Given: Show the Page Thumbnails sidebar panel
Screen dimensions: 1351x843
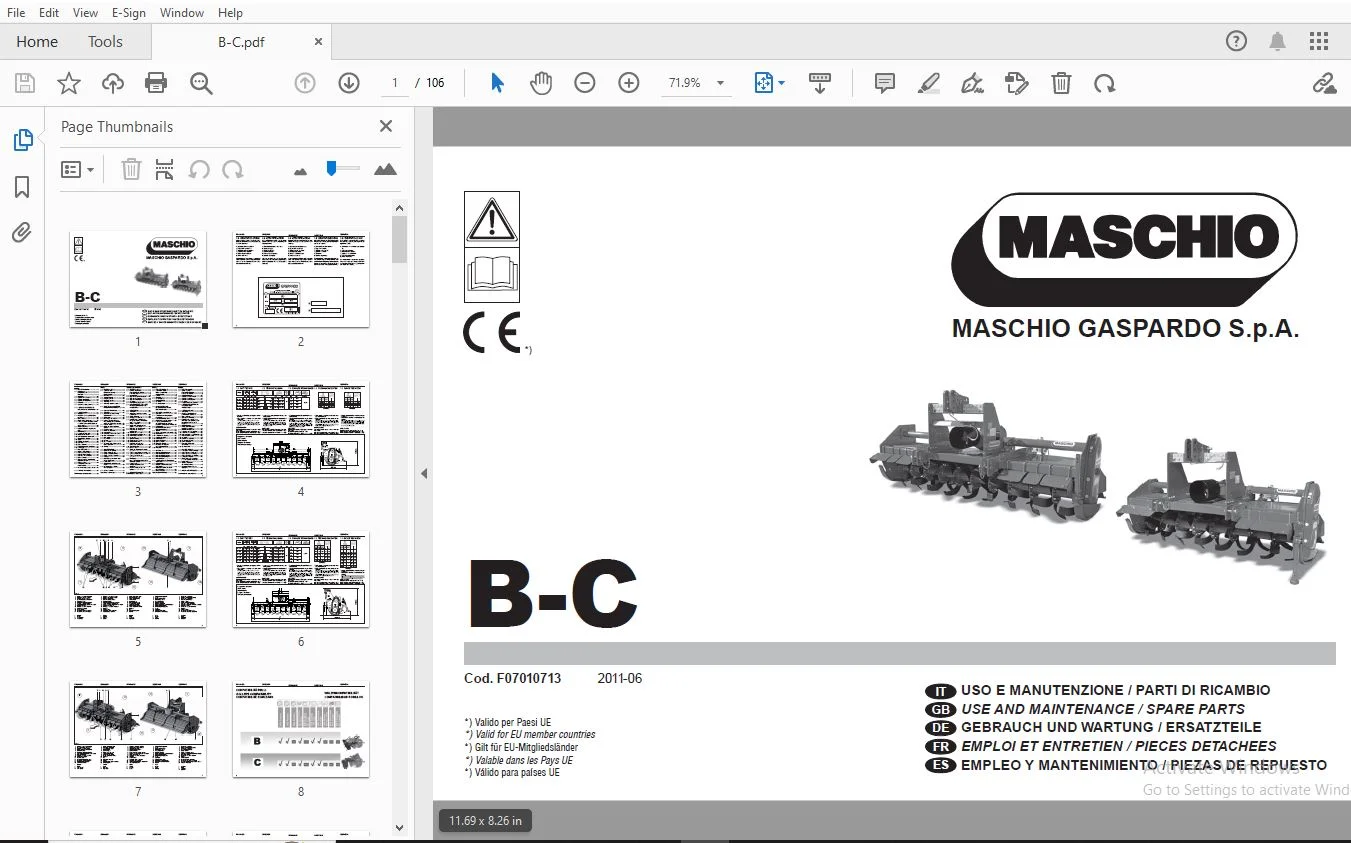Looking at the screenshot, I should click(23, 140).
